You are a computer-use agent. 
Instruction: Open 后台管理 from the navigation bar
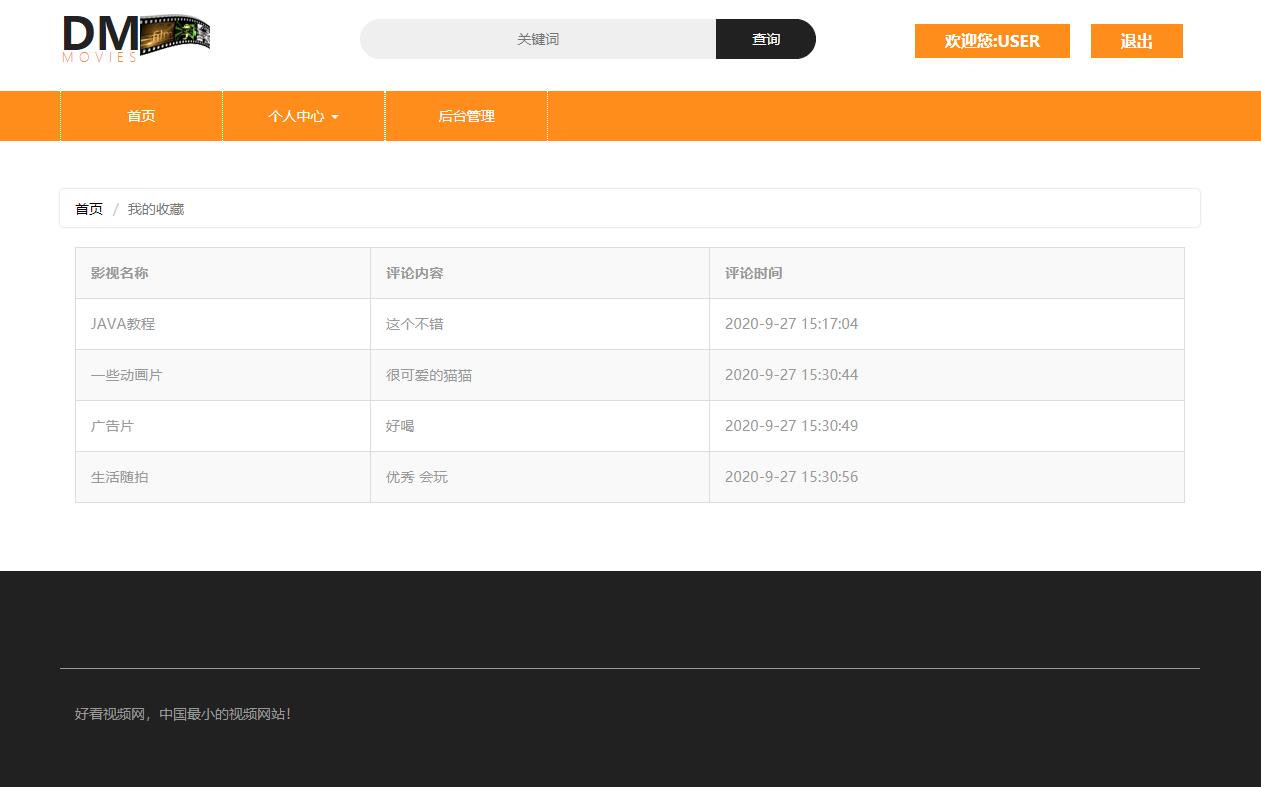[465, 116]
